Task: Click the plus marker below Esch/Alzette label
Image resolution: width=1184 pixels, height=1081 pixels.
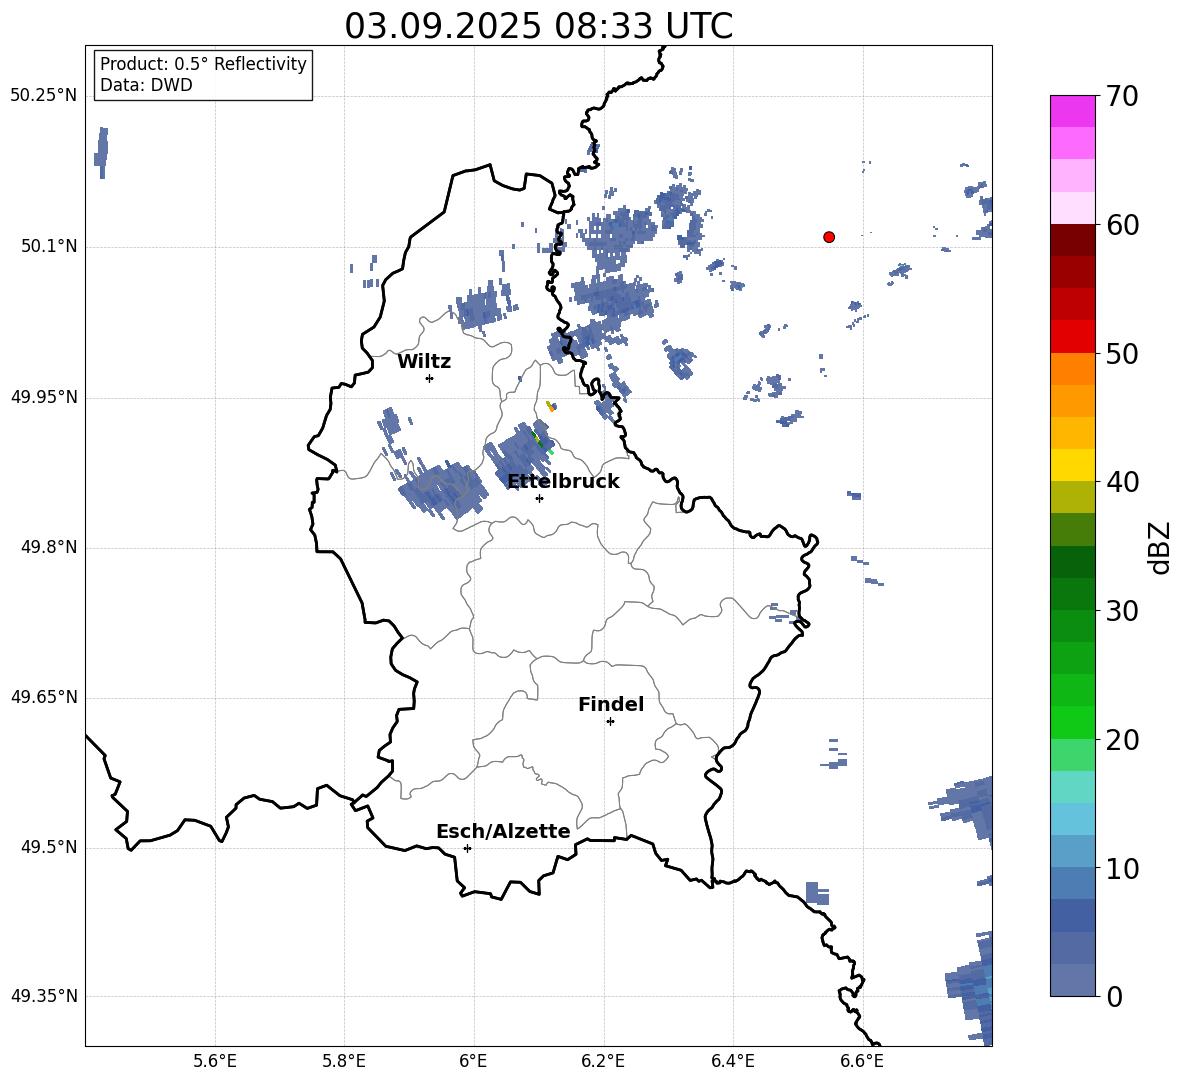Action: click(x=467, y=848)
